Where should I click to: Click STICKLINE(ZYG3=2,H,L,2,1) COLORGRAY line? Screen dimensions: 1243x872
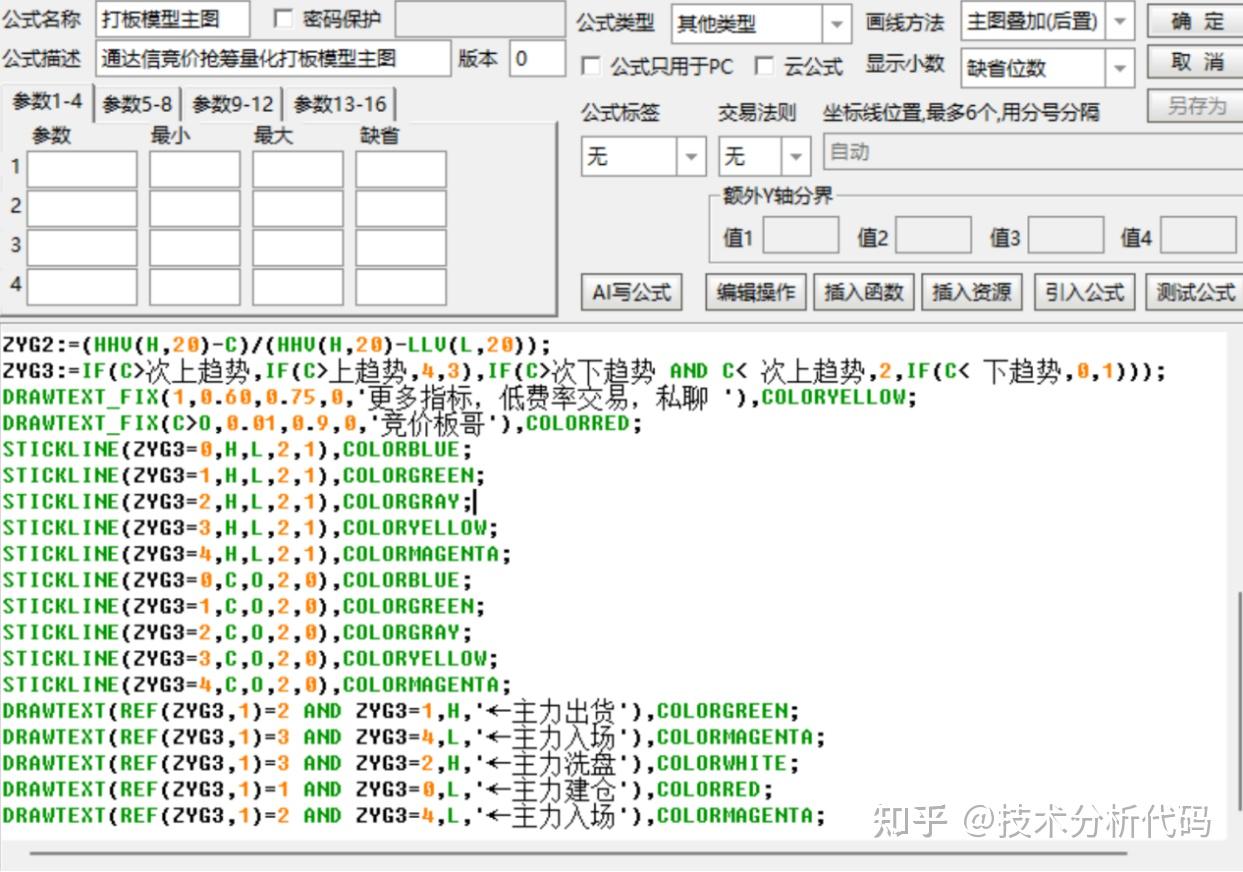coord(236,501)
